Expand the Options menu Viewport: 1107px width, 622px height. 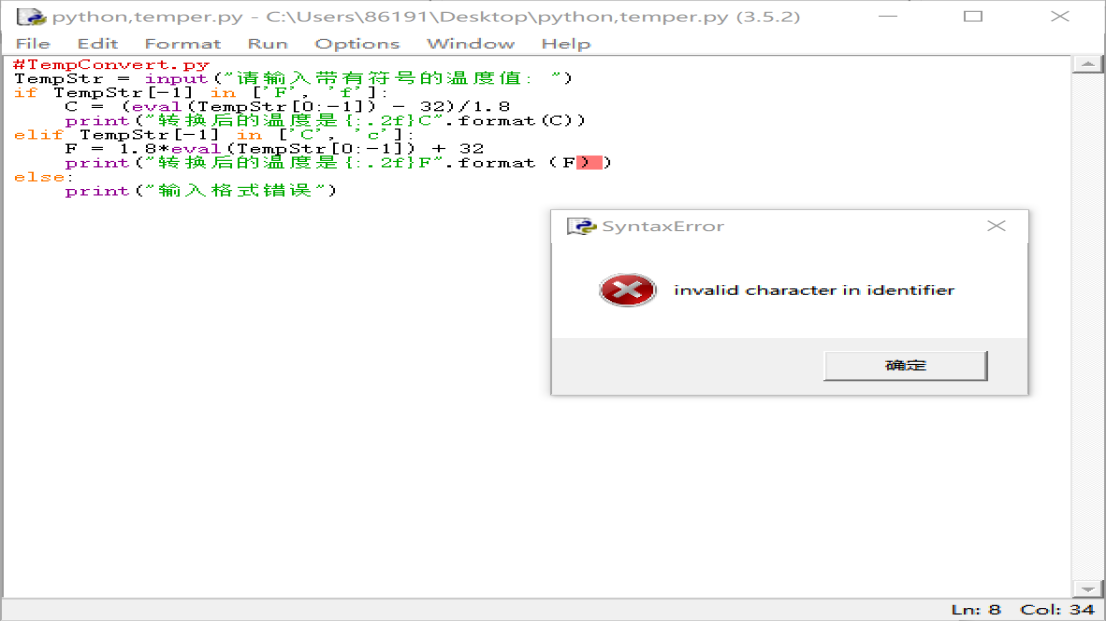coord(357,44)
